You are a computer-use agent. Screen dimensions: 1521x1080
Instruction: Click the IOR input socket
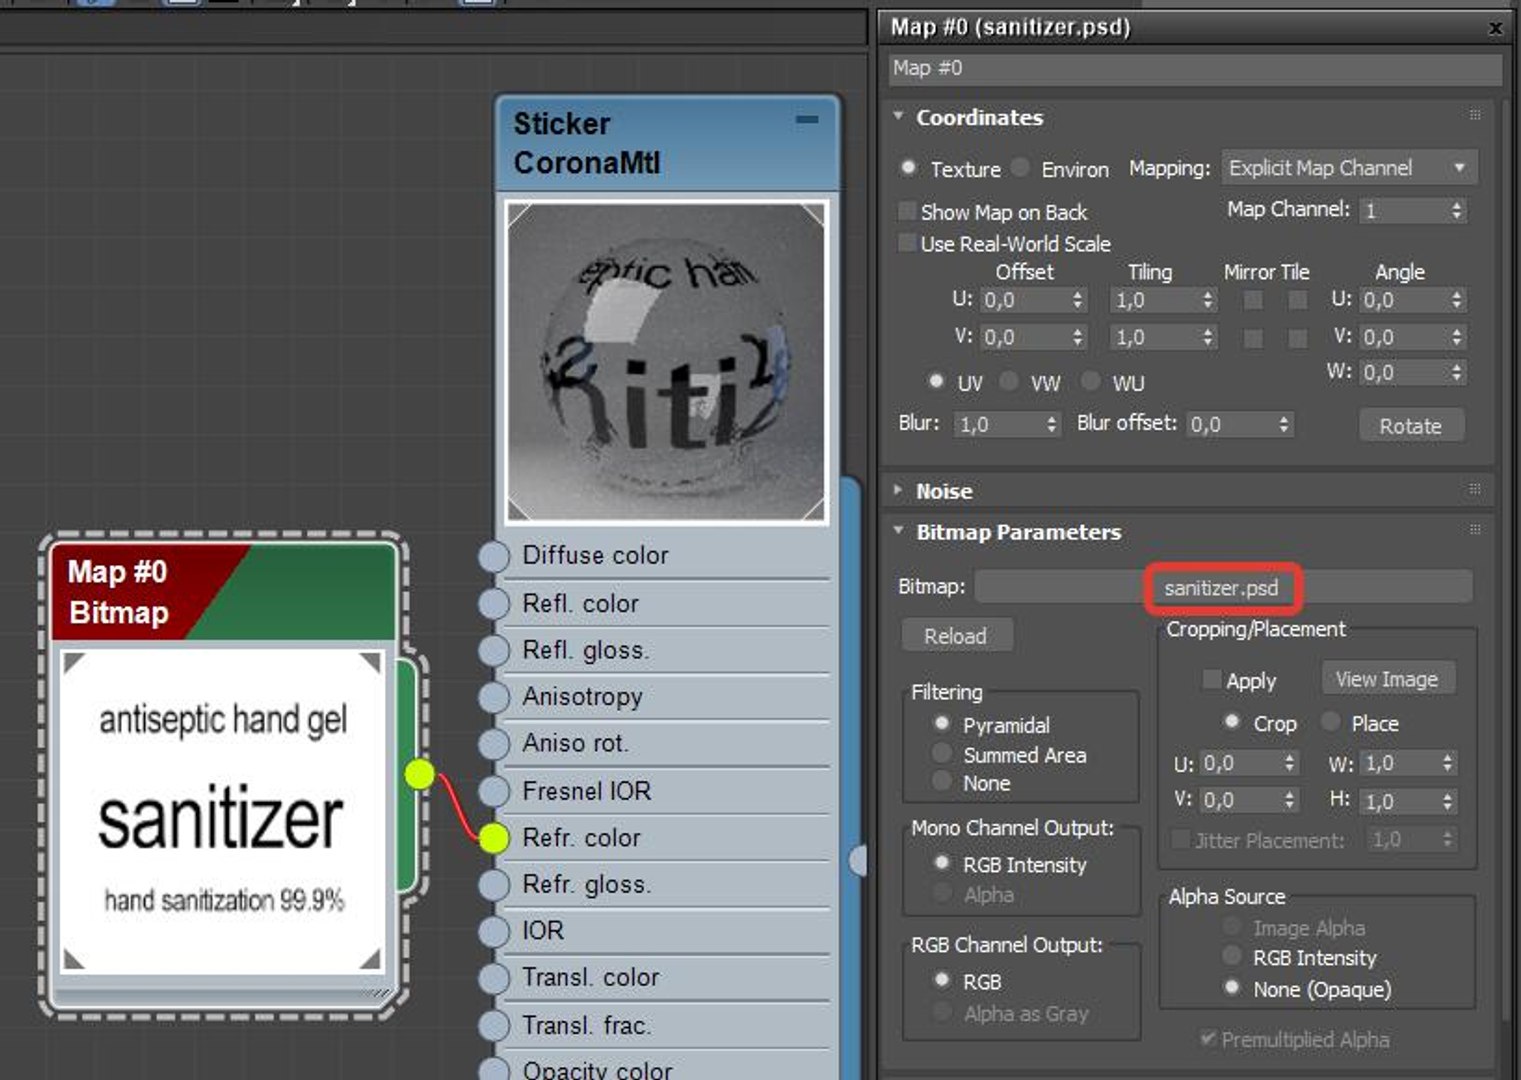click(494, 931)
